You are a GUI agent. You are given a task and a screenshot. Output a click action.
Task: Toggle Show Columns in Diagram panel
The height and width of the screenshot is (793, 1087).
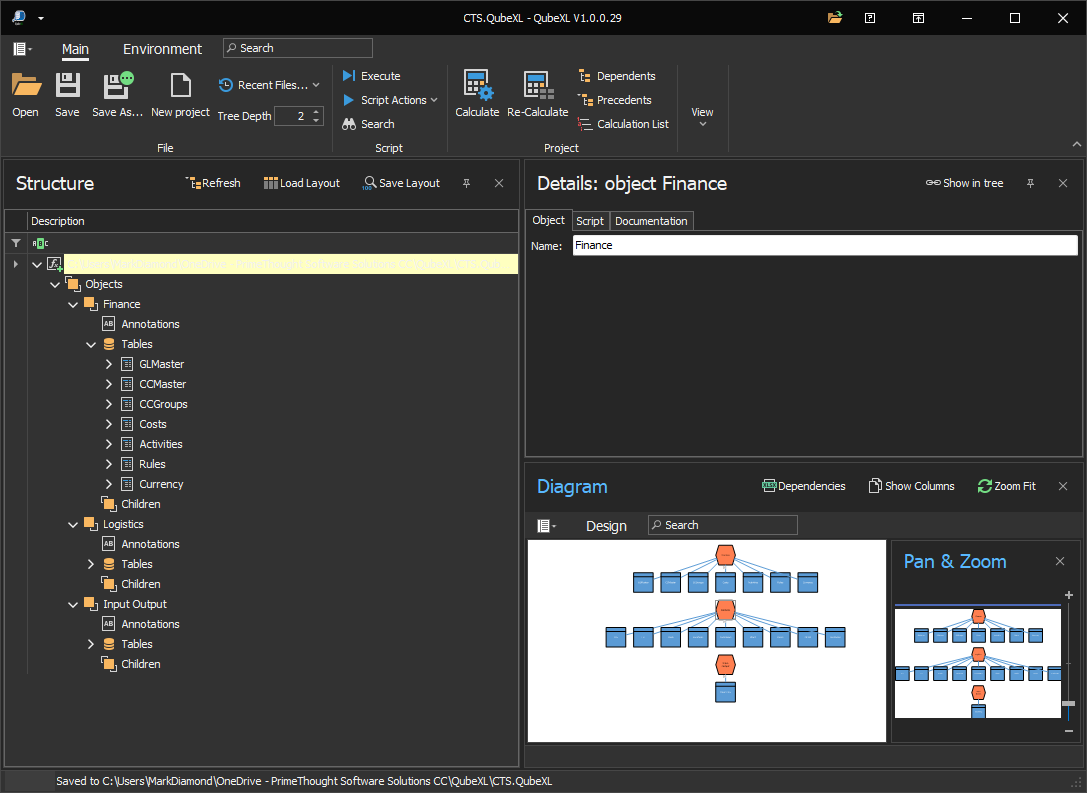point(911,486)
